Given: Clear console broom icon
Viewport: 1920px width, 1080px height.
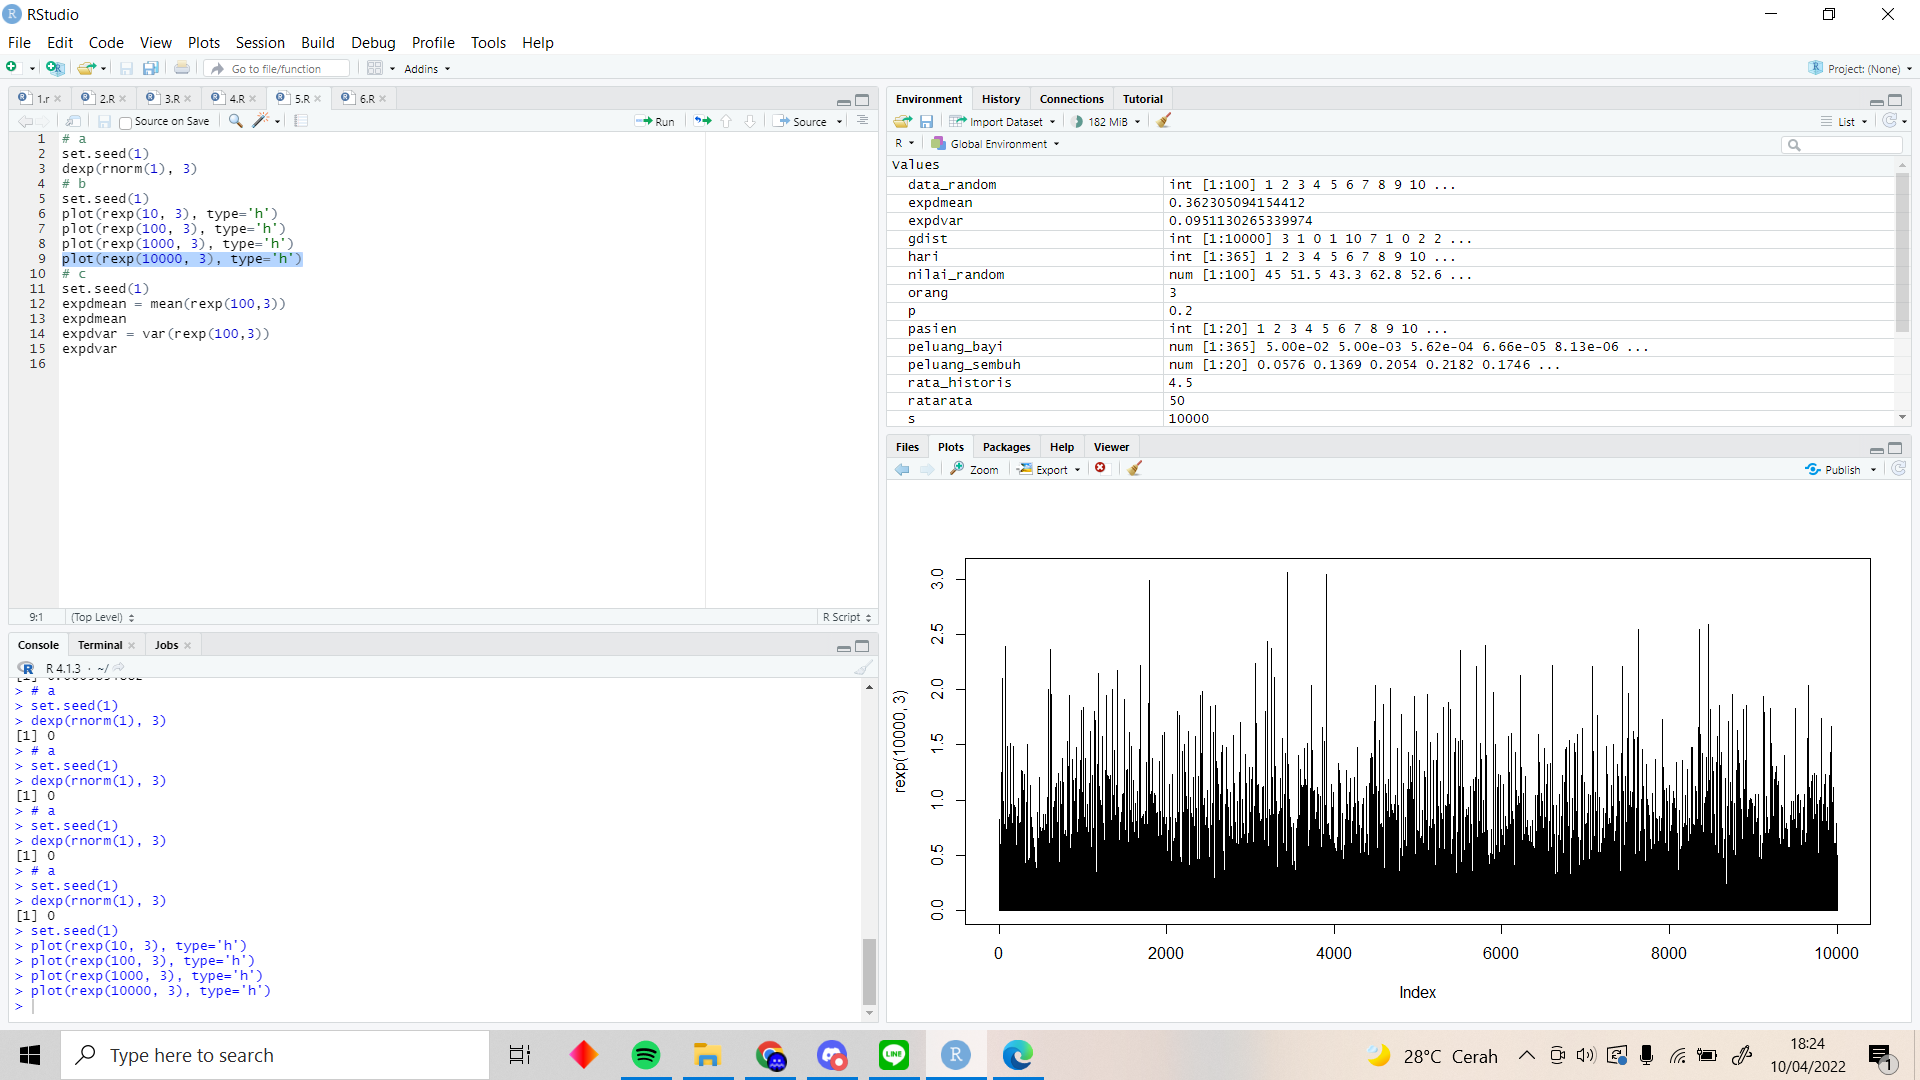Looking at the screenshot, I should [x=864, y=668].
